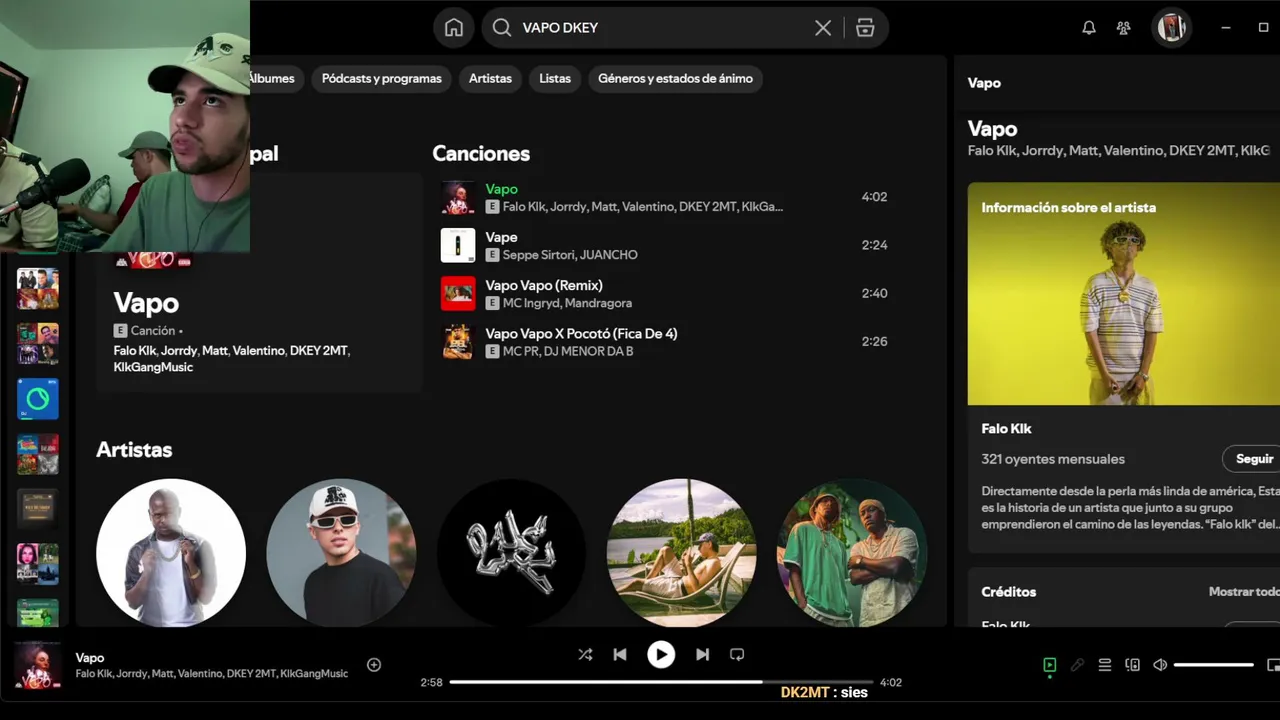
Task: Open Seppe Sirtori, JUANCHO artist link
Action: 570,255
